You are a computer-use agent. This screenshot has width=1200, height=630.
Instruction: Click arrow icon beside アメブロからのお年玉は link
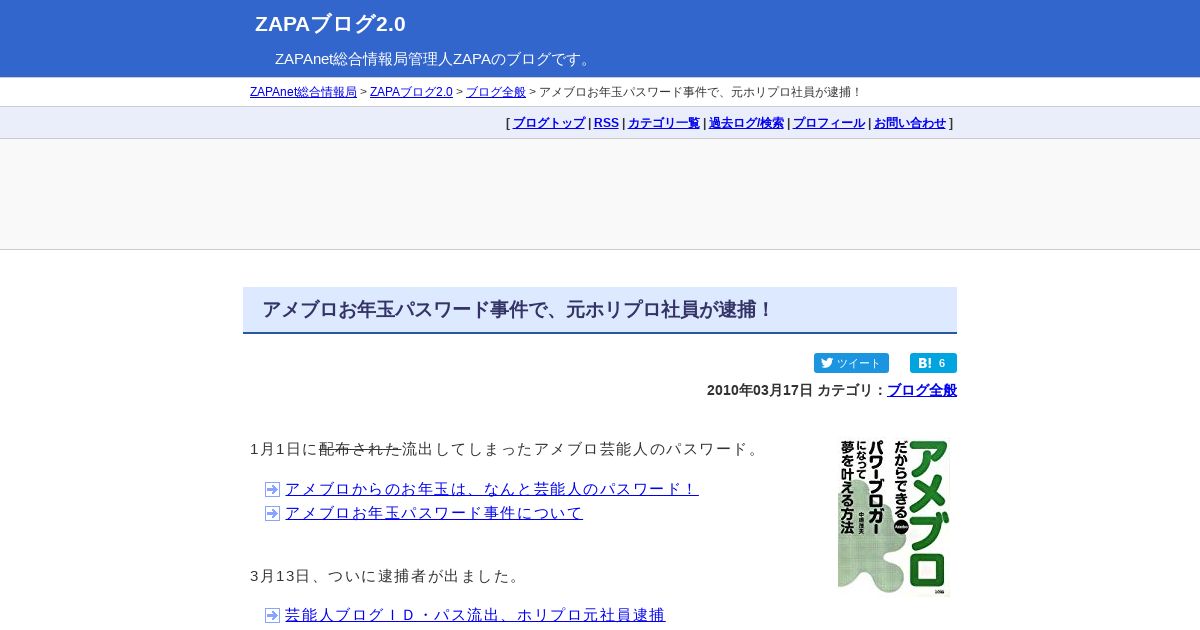tap(272, 489)
